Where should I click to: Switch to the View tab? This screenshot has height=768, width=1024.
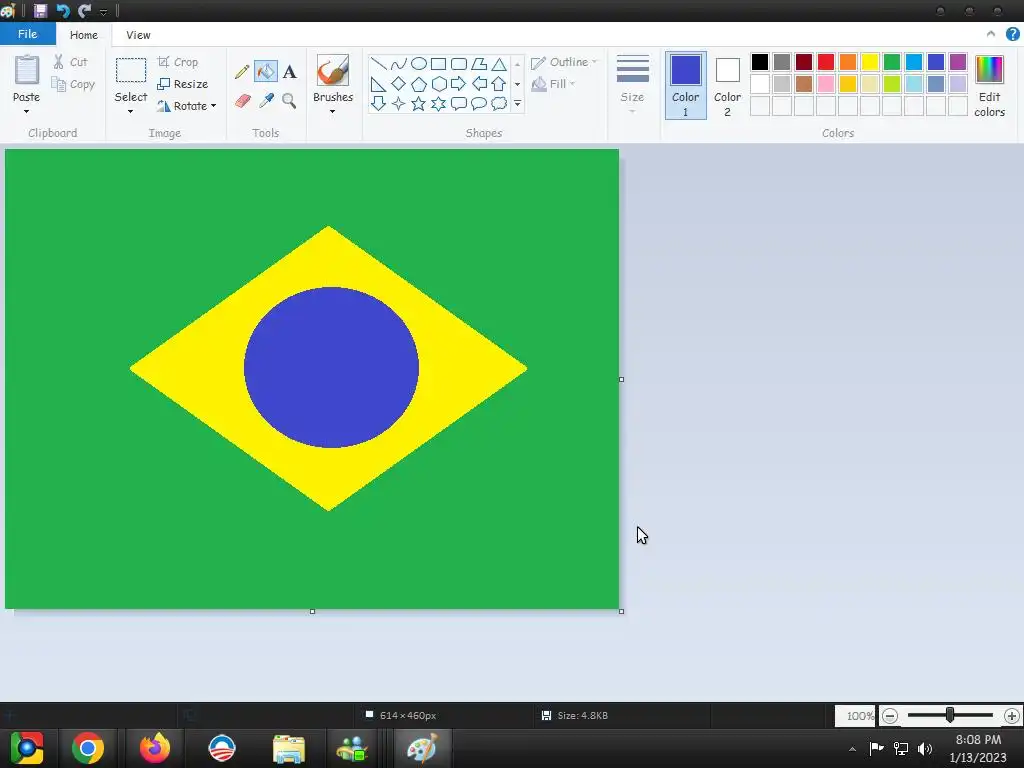coord(138,35)
